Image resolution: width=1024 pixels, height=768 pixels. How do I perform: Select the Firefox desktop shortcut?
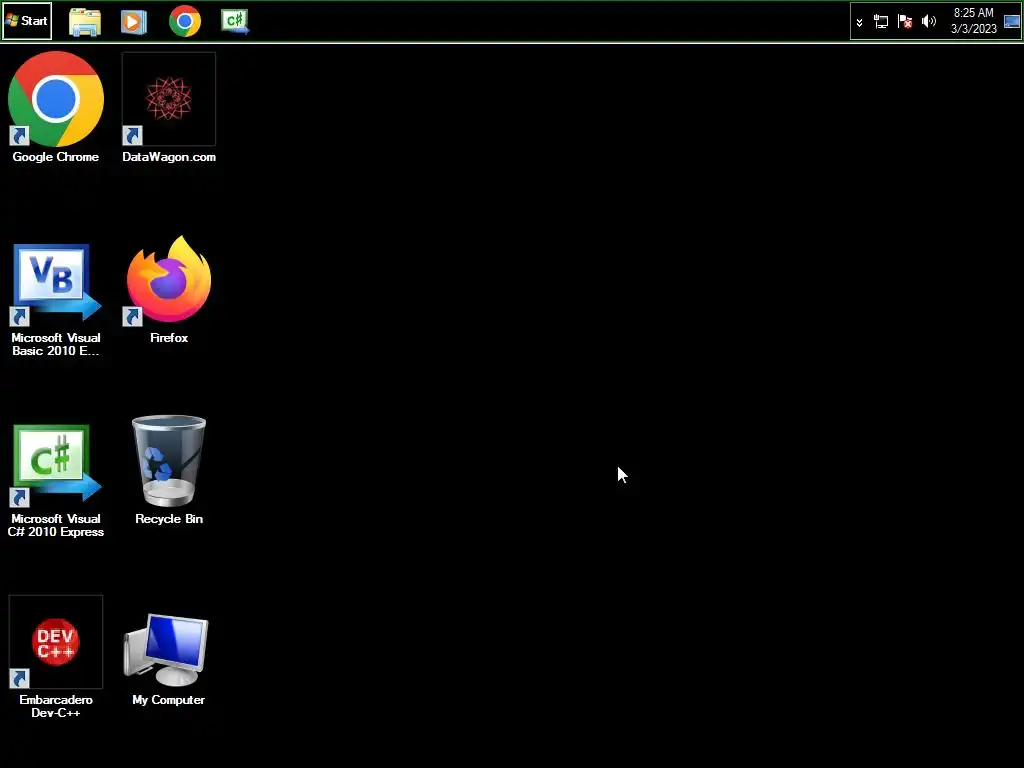tap(168, 289)
